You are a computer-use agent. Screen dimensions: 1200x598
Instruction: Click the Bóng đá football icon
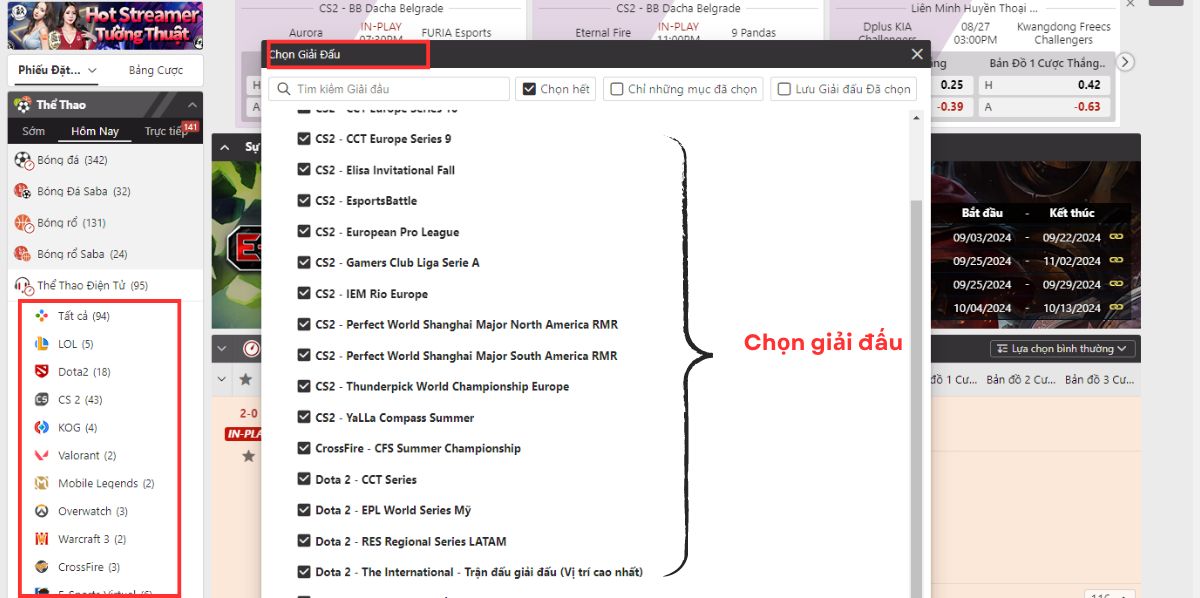[23, 160]
